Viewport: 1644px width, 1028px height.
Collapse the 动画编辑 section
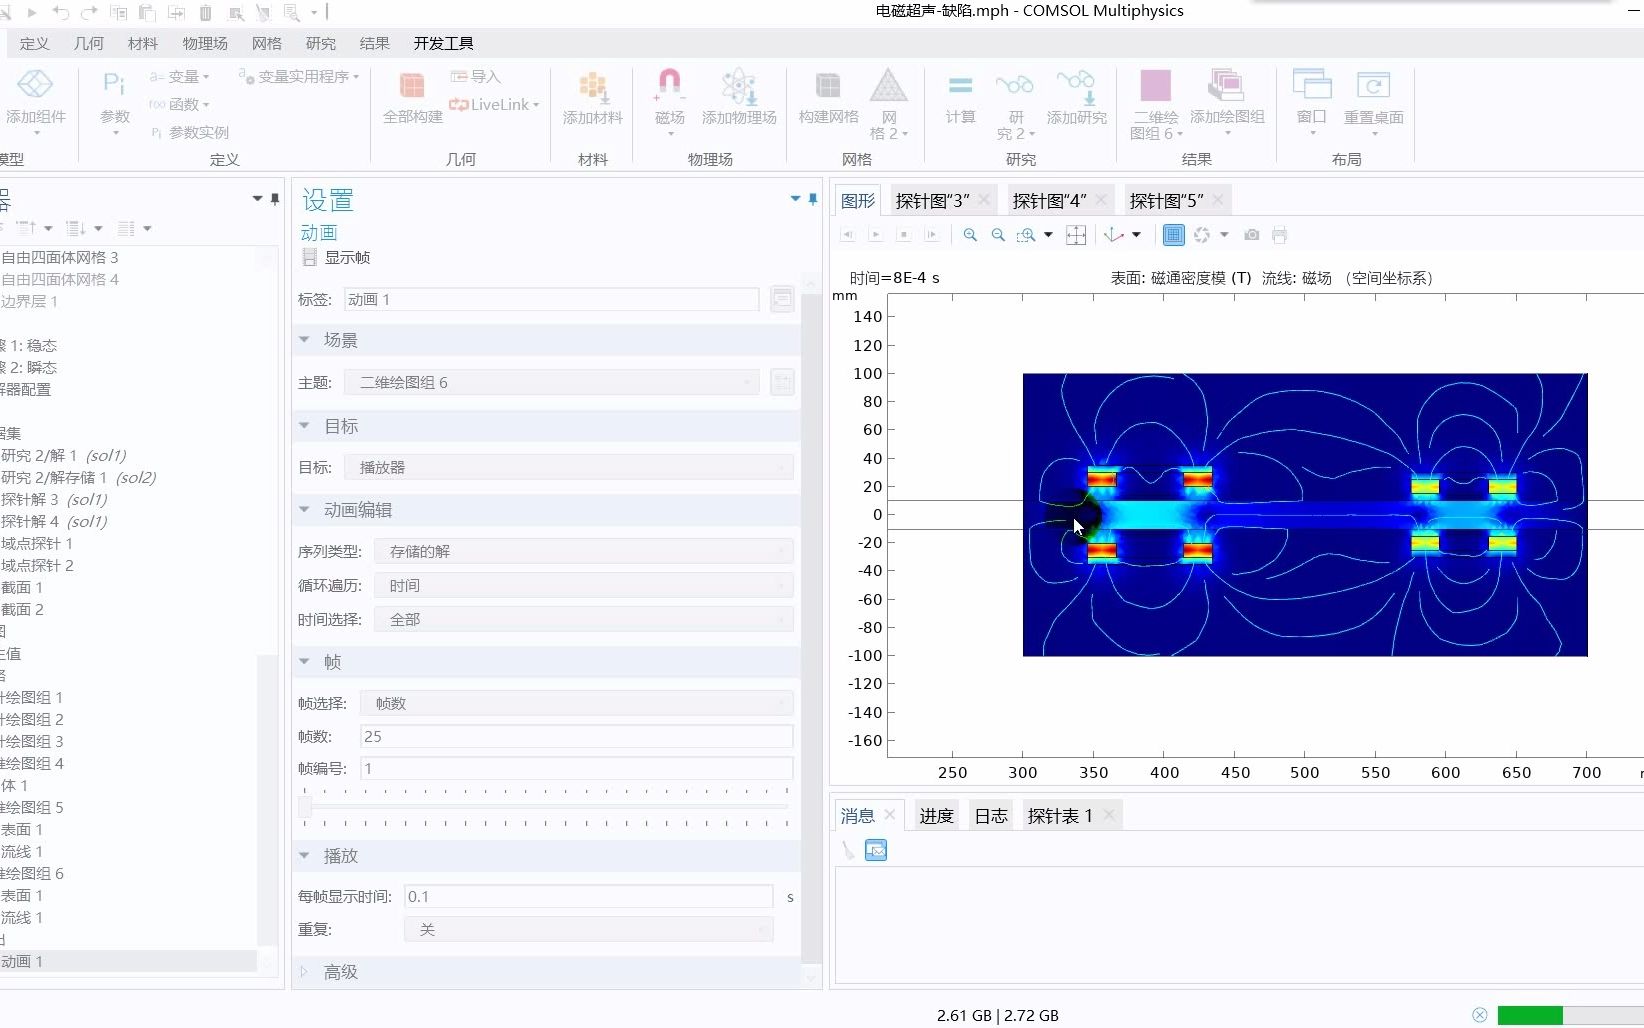(303, 510)
